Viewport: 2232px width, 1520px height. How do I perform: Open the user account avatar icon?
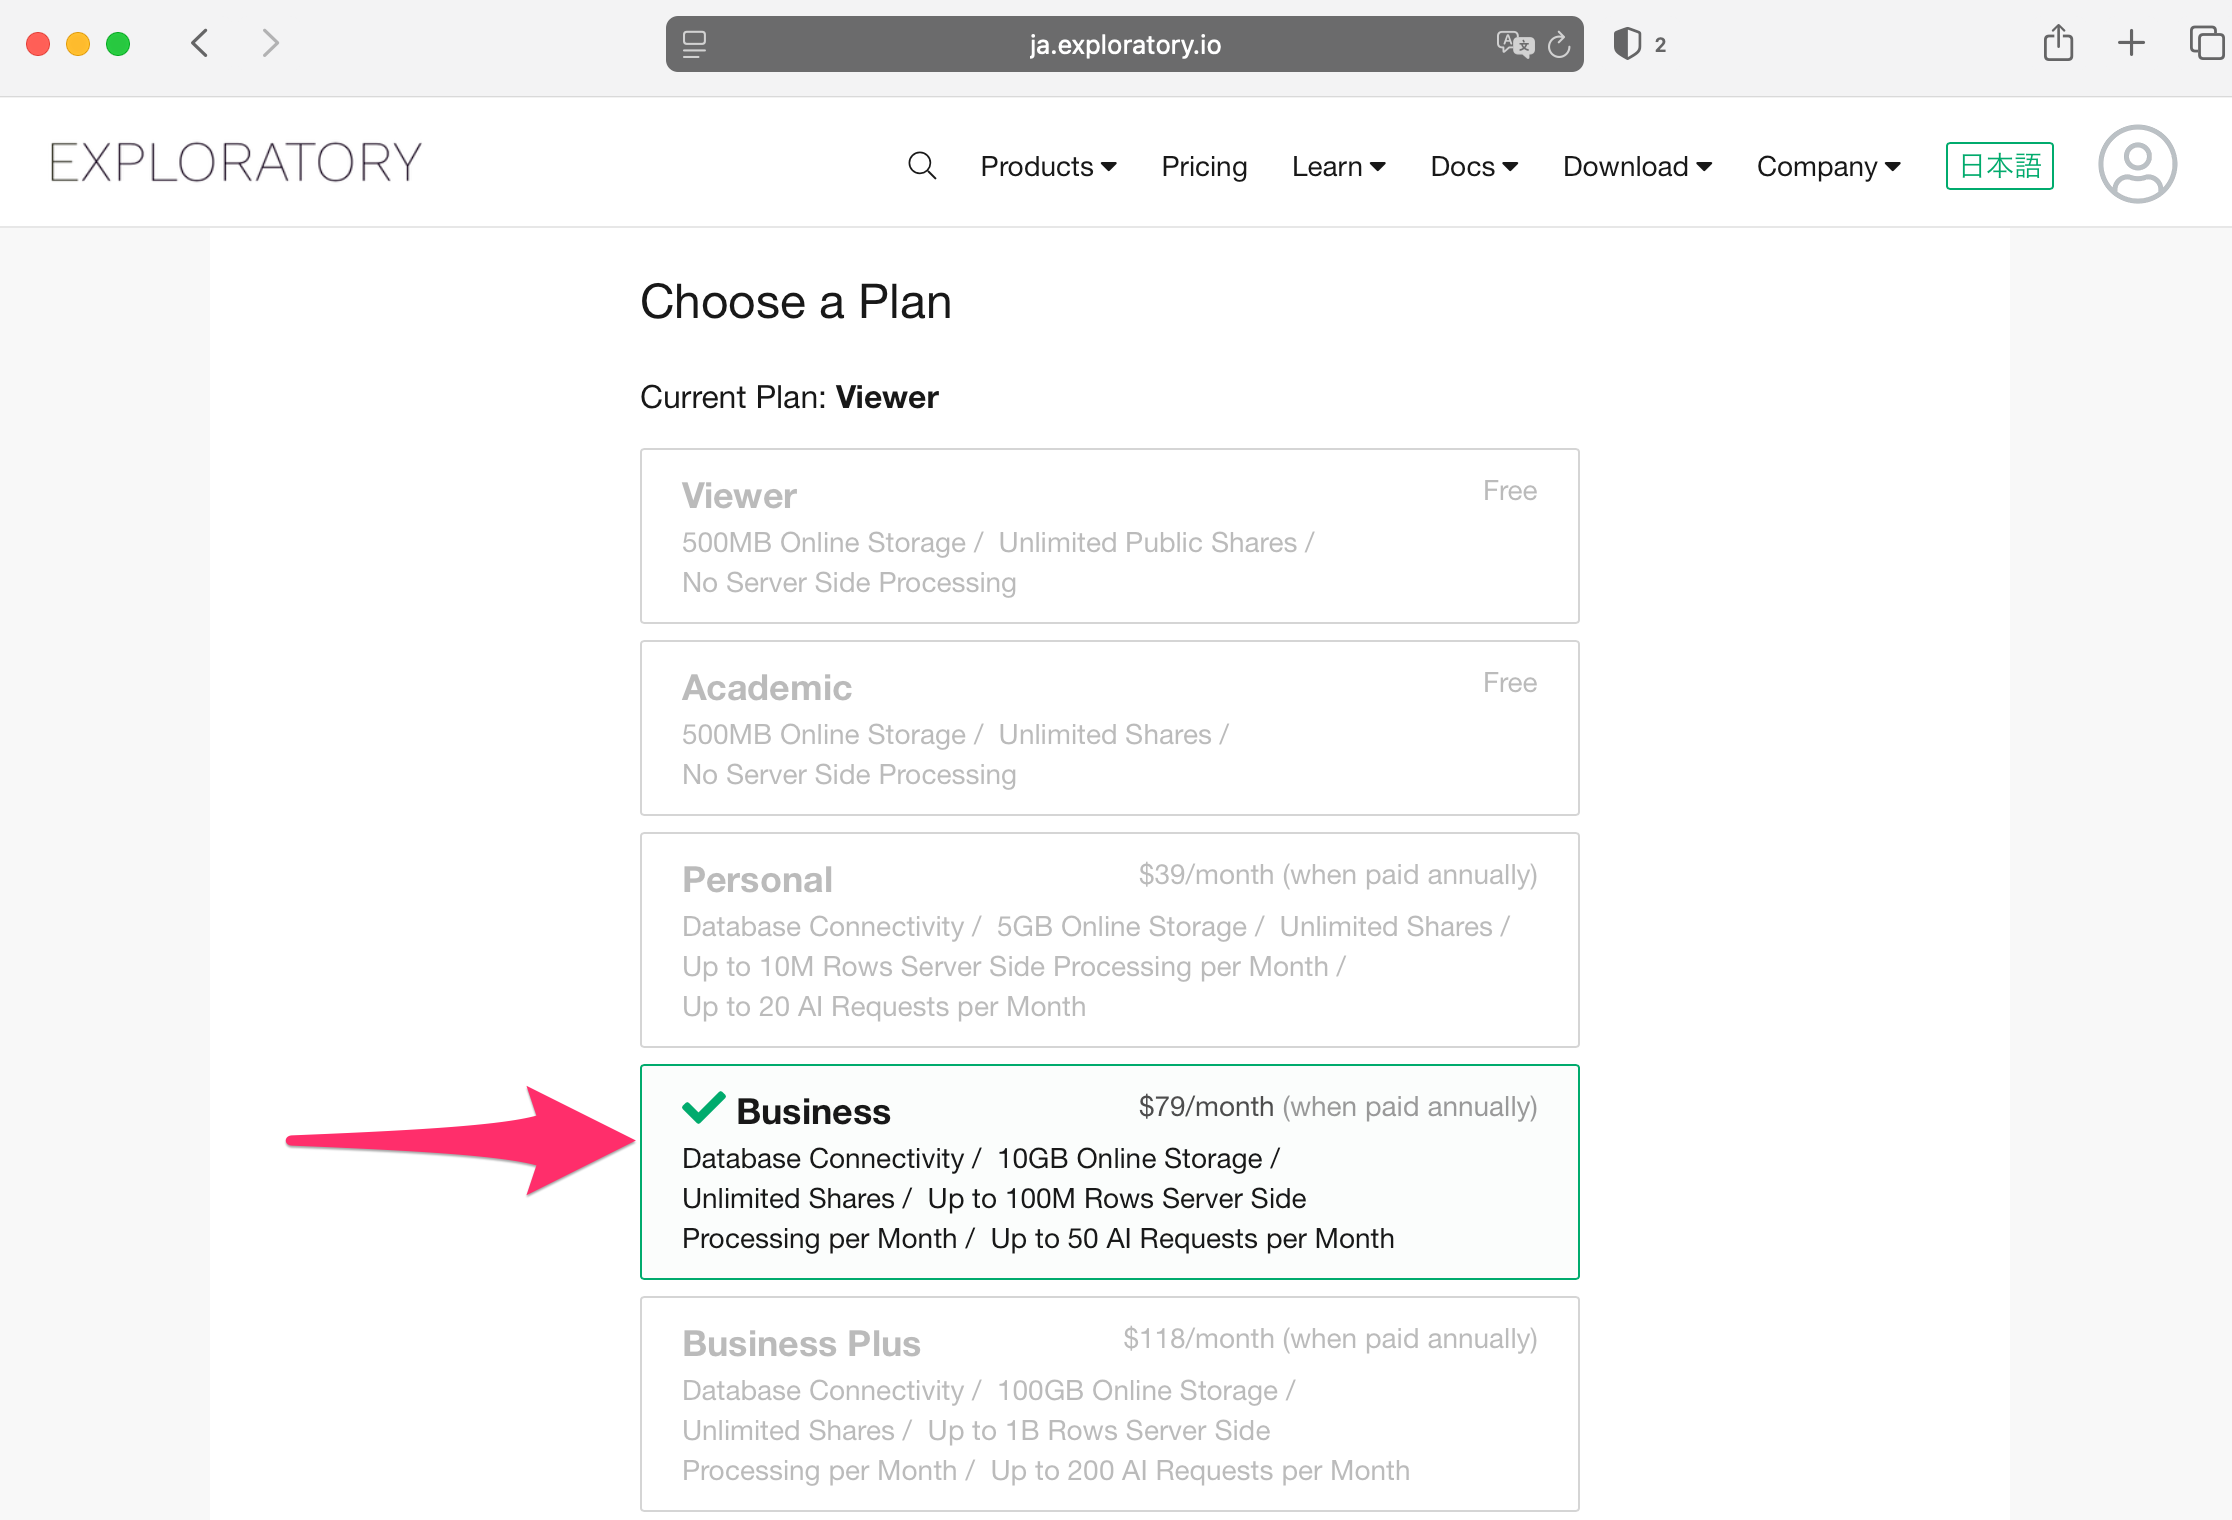[2137, 164]
